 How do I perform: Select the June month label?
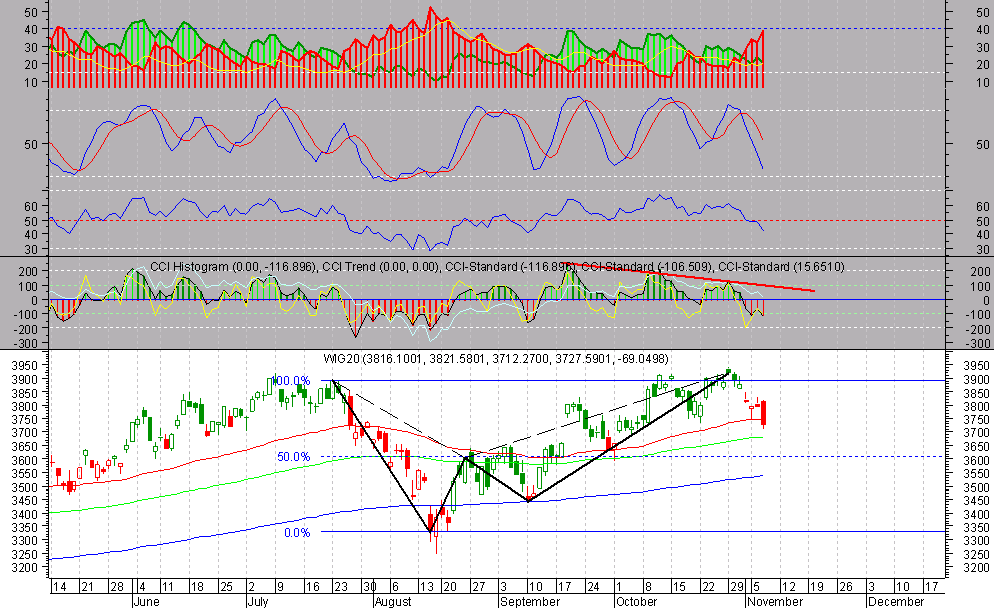coord(147,601)
